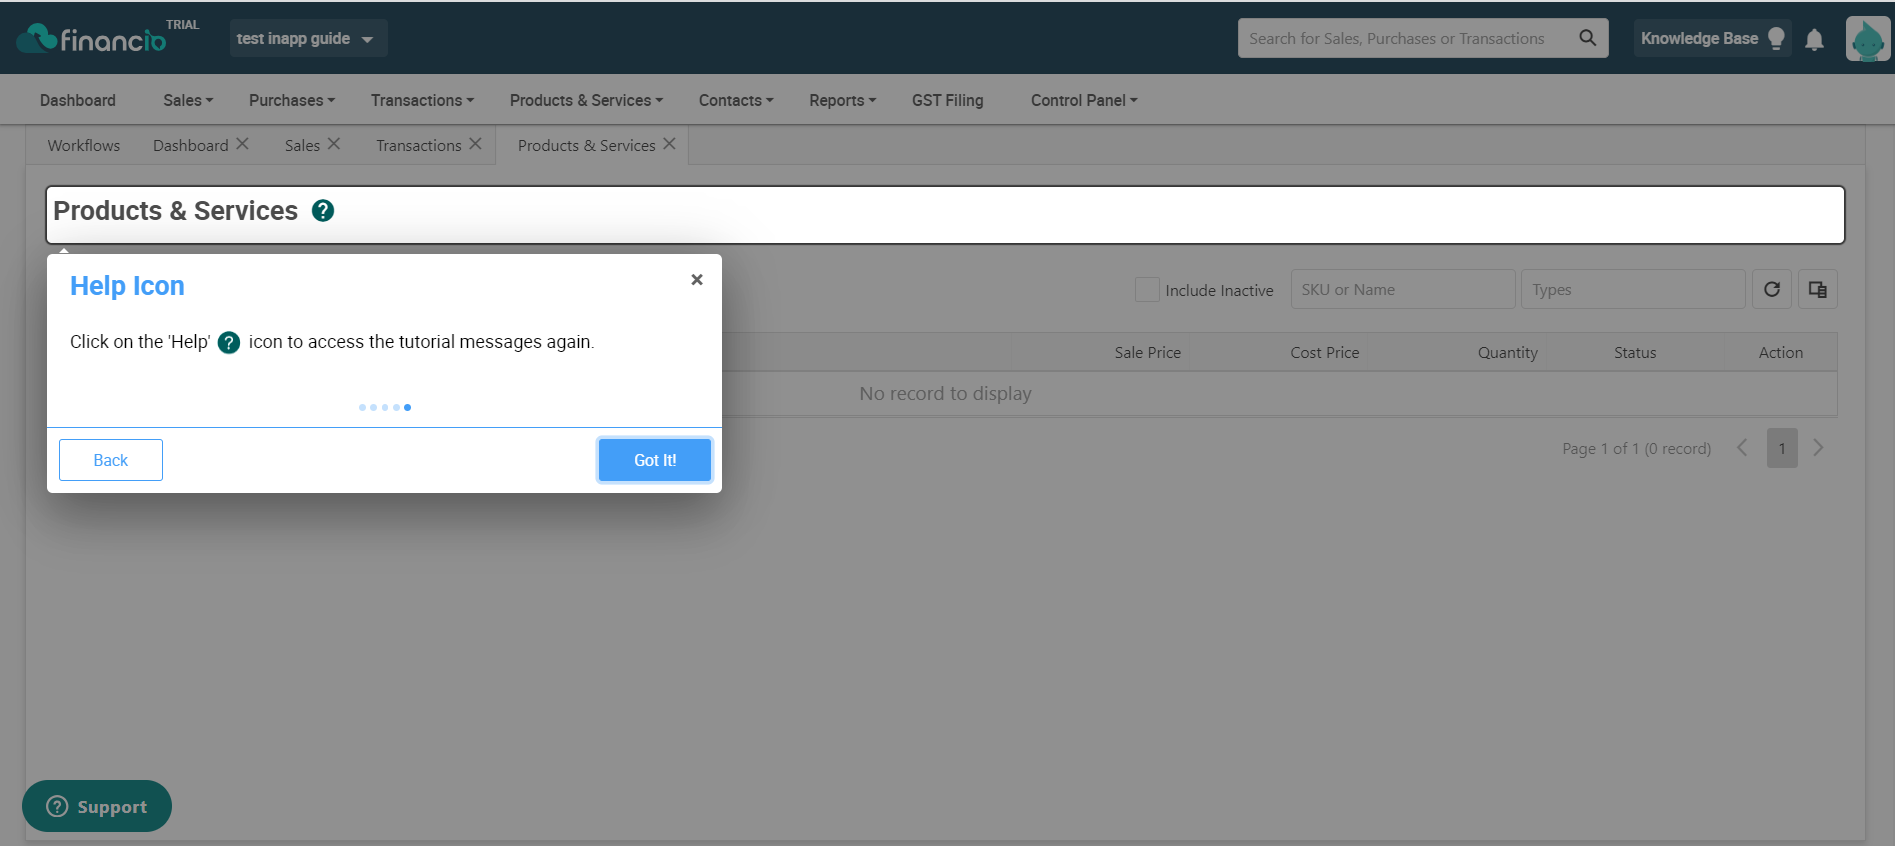Switch to the Transactions tab
This screenshot has height=846, width=1895.
[x=418, y=145]
